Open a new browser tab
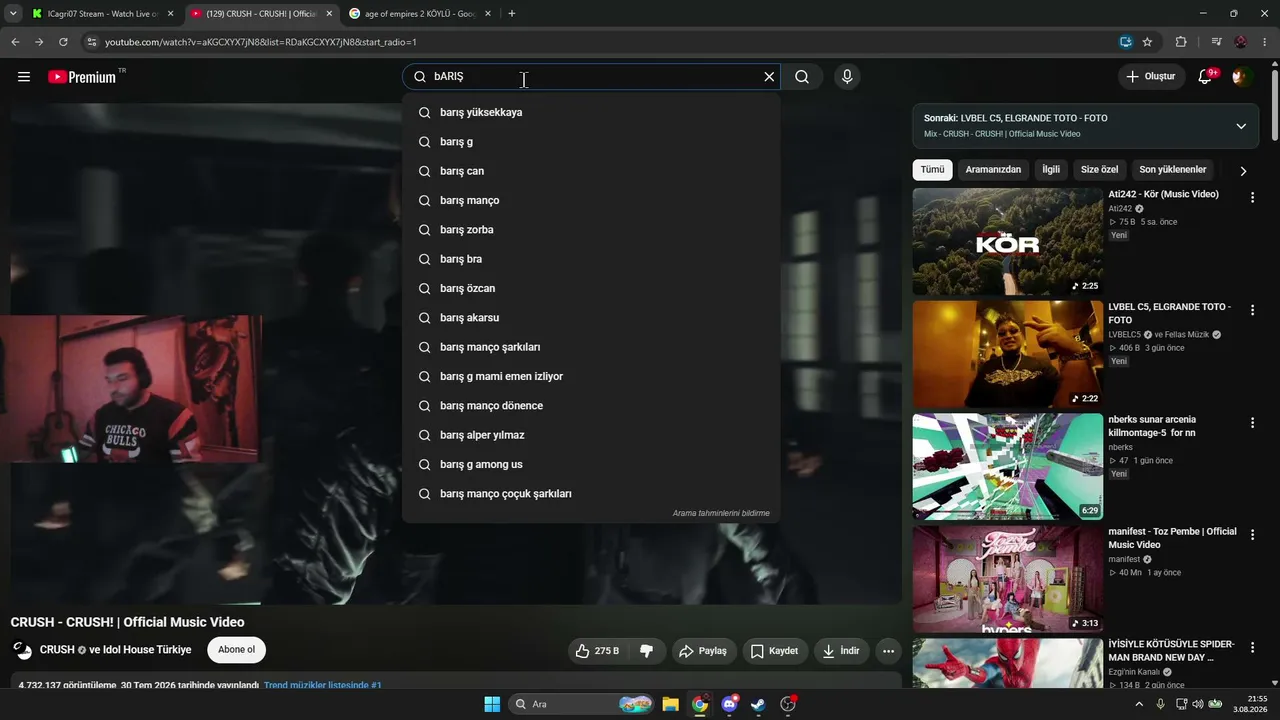Screen dimensions: 1280x720 tap(512, 14)
